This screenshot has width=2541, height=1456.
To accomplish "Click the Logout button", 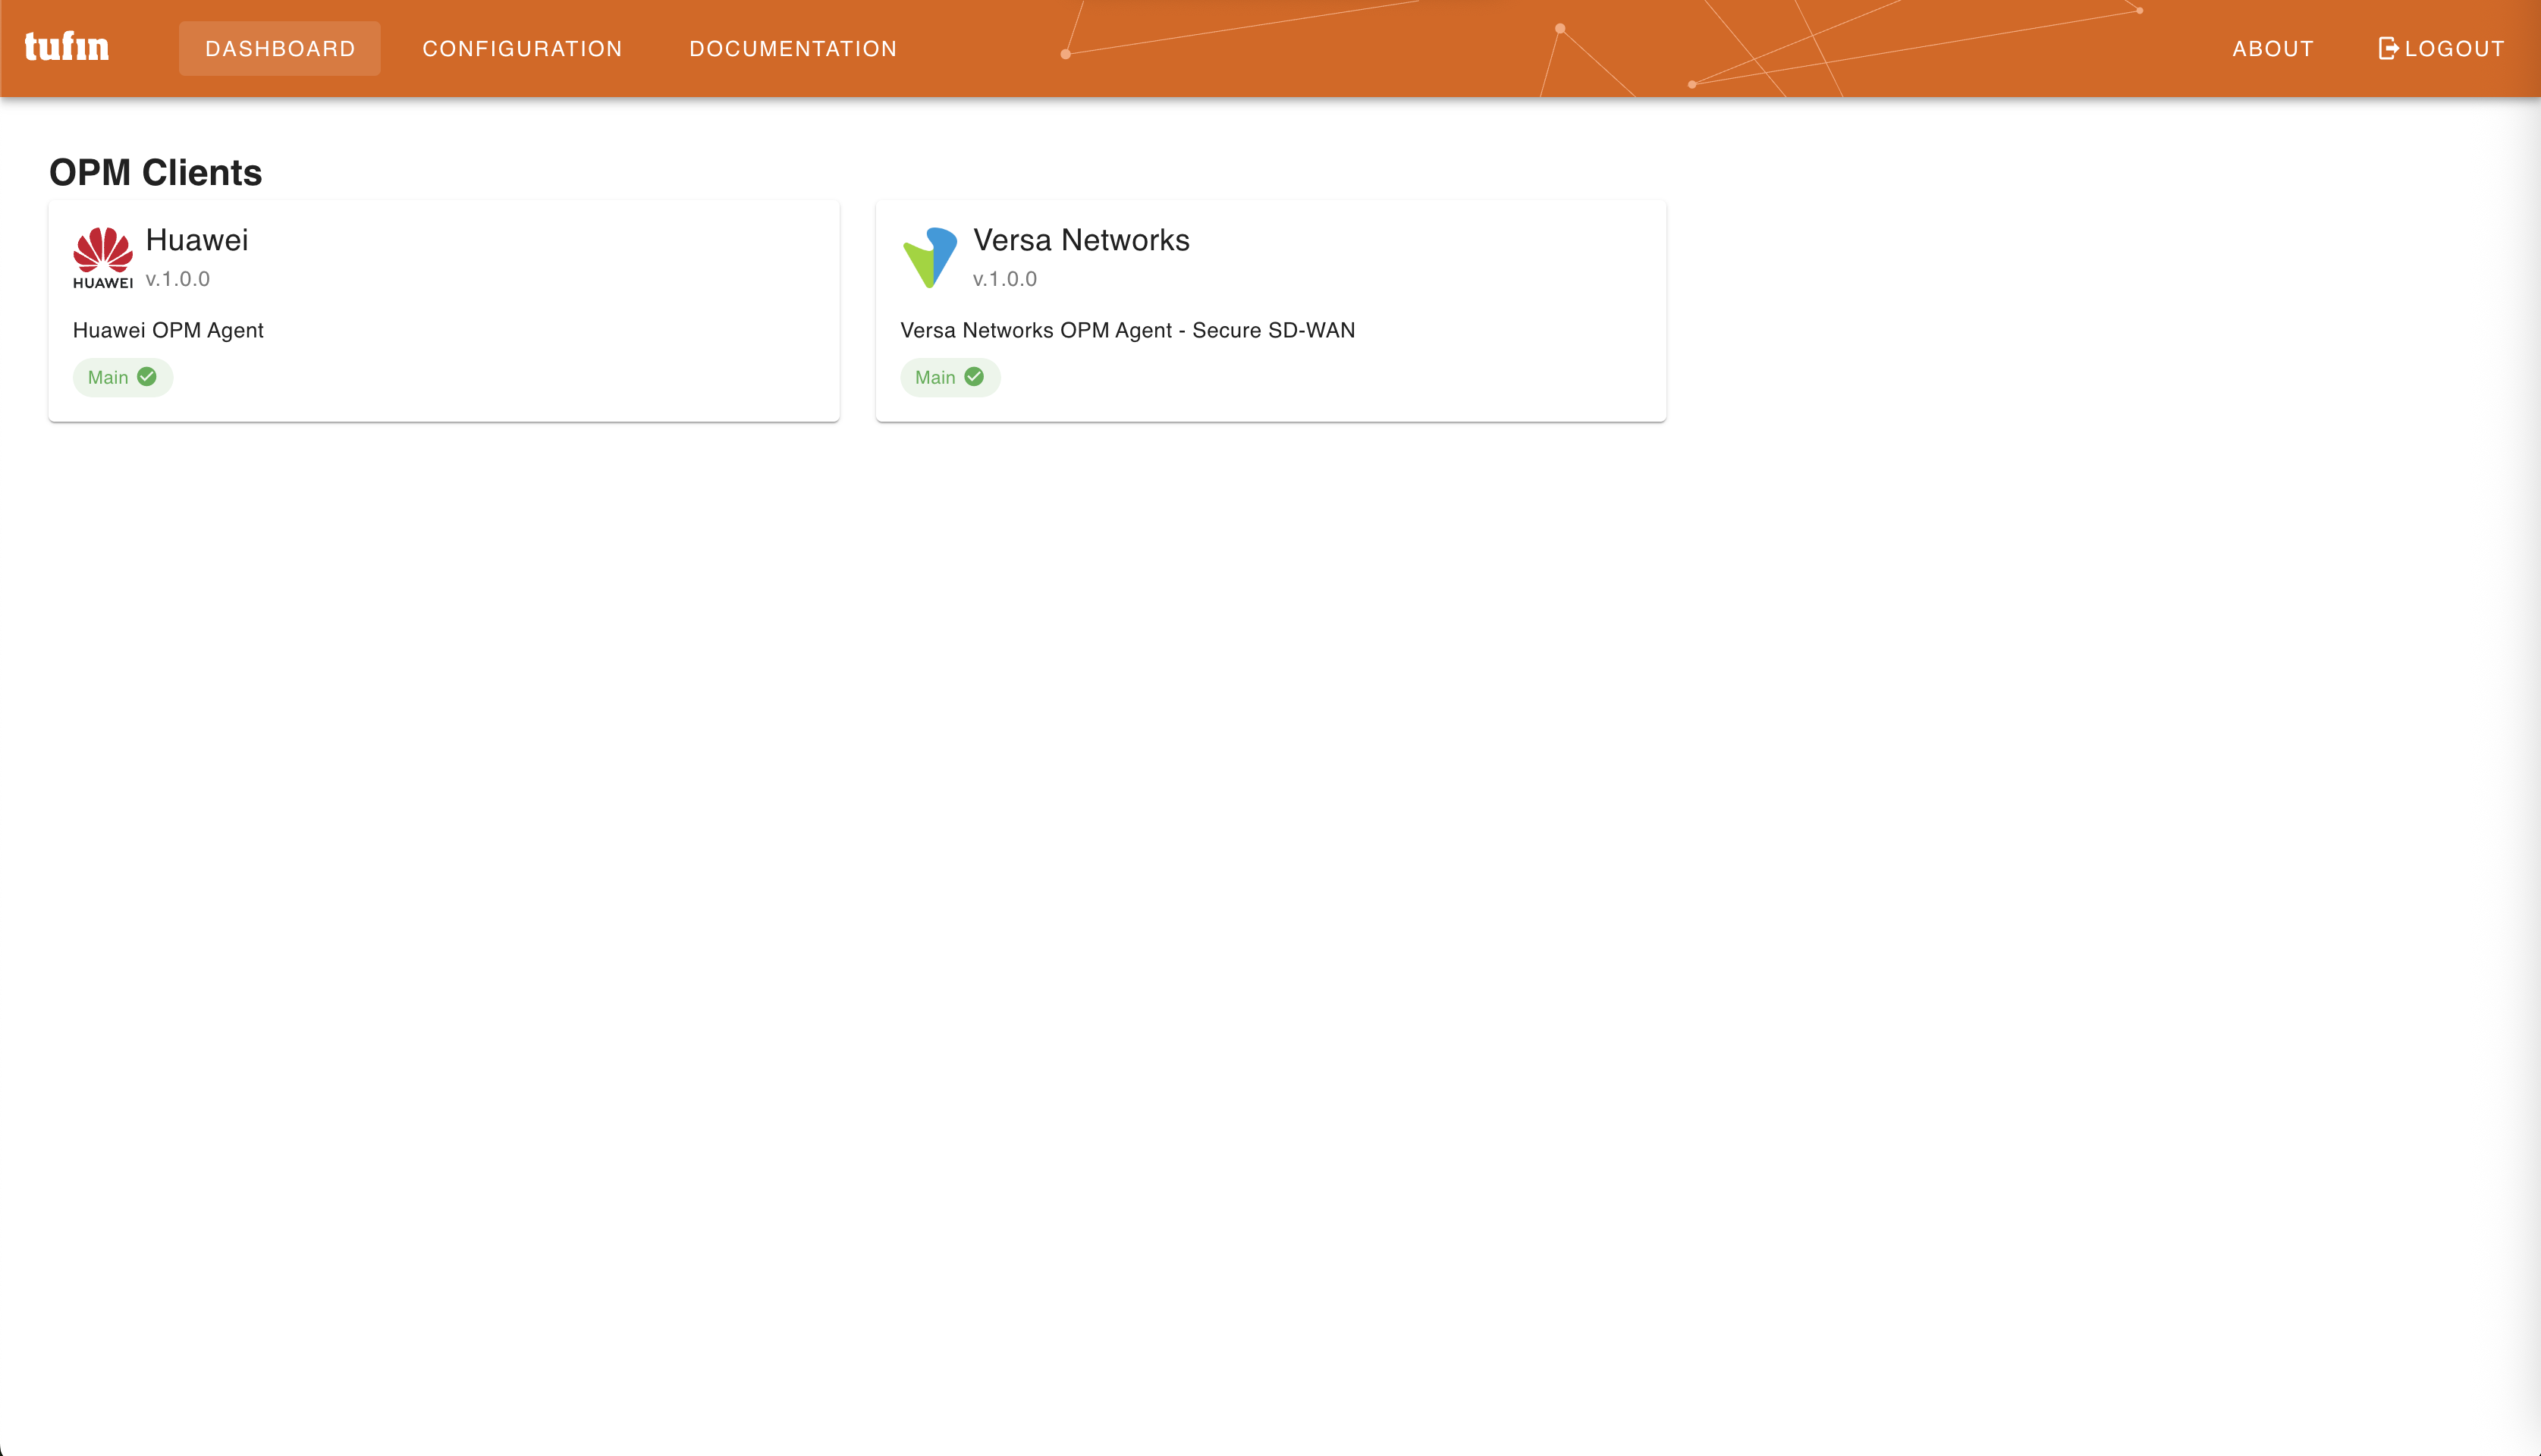I will [x=2441, y=48].
